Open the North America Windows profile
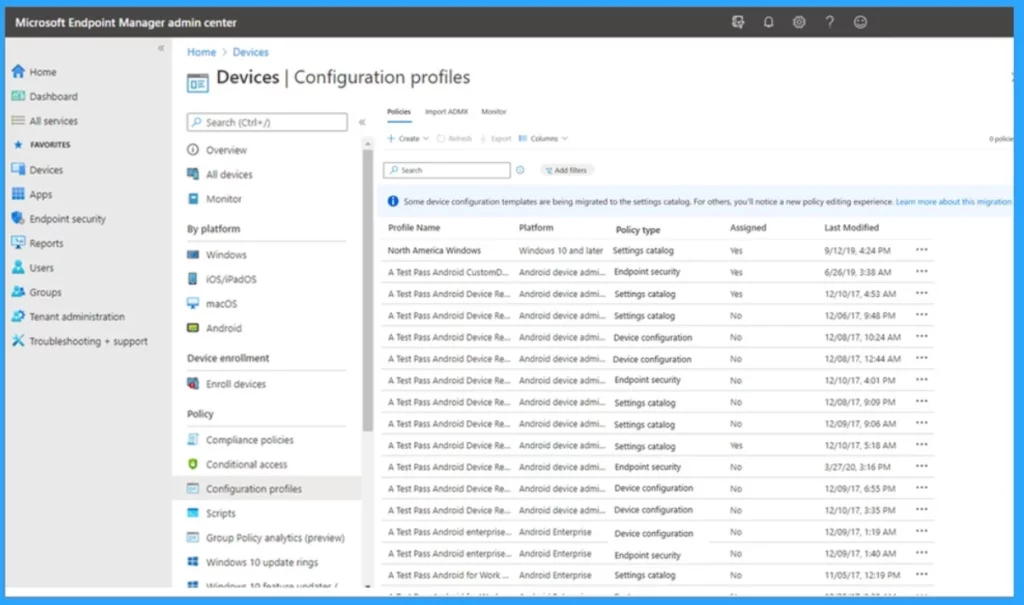The height and width of the screenshot is (605, 1024). (434, 250)
